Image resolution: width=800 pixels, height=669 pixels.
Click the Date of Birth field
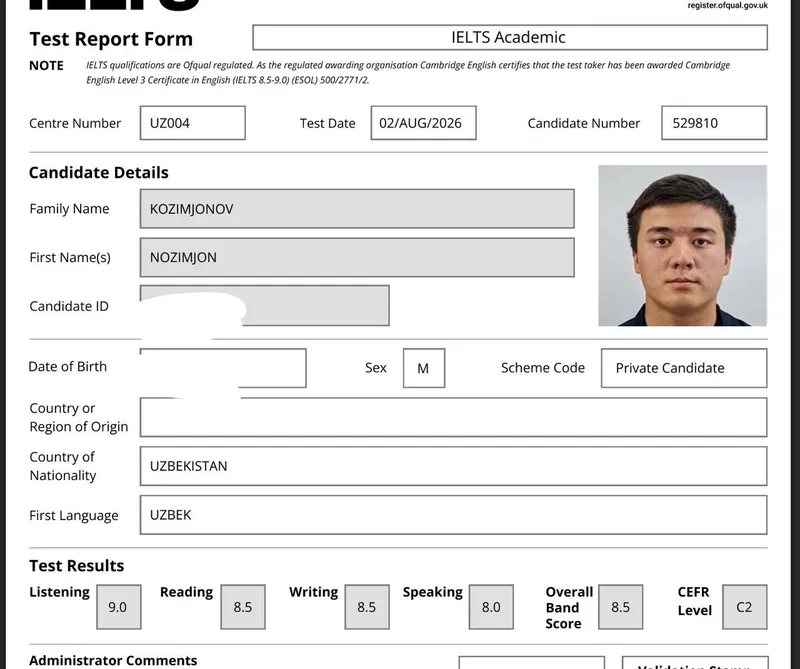click(223, 368)
